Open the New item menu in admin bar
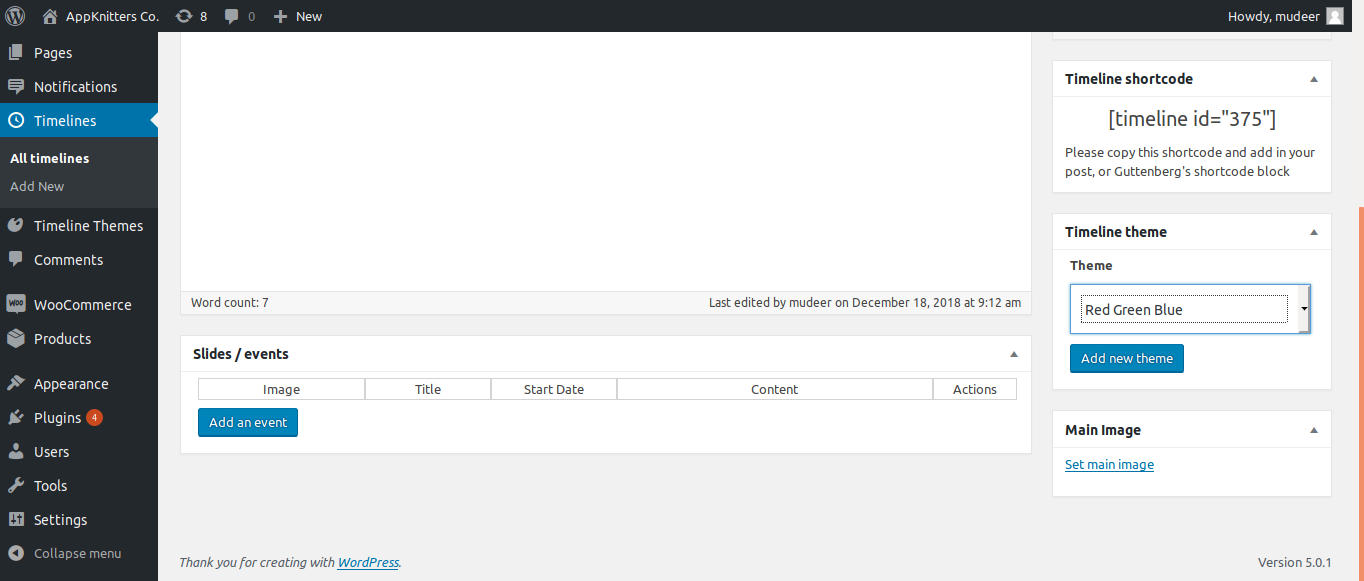Viewport: 1364px width, 581px height. tap(296, 15)
